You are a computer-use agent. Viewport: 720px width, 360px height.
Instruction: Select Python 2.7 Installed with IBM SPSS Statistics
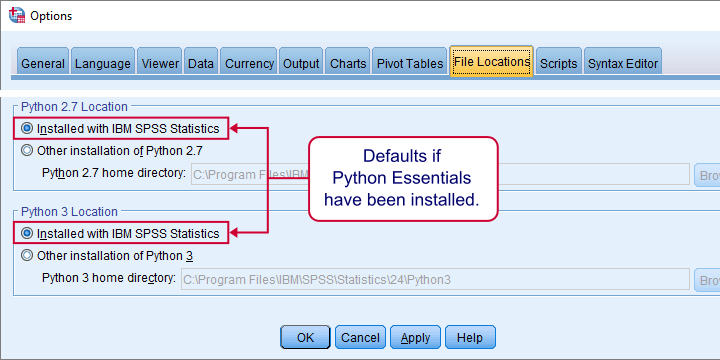121,129
